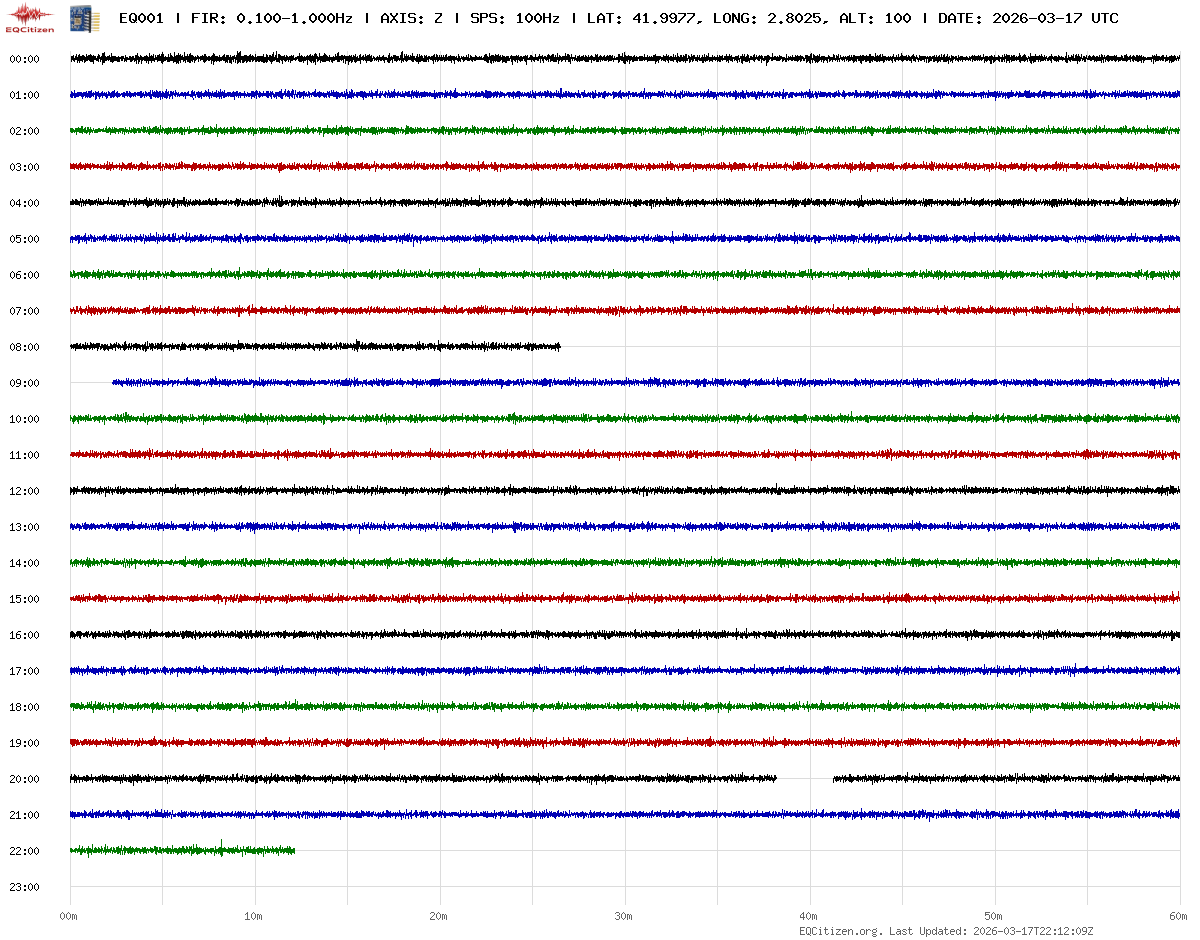Click the 10m mark on the minute axis
The width and height of the screenshot is (1200, 940).
coord(254,916)
